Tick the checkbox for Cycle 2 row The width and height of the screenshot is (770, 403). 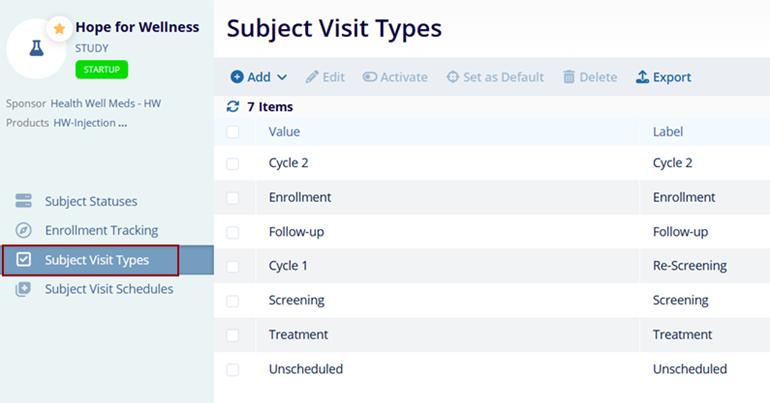tap(233, 163)
